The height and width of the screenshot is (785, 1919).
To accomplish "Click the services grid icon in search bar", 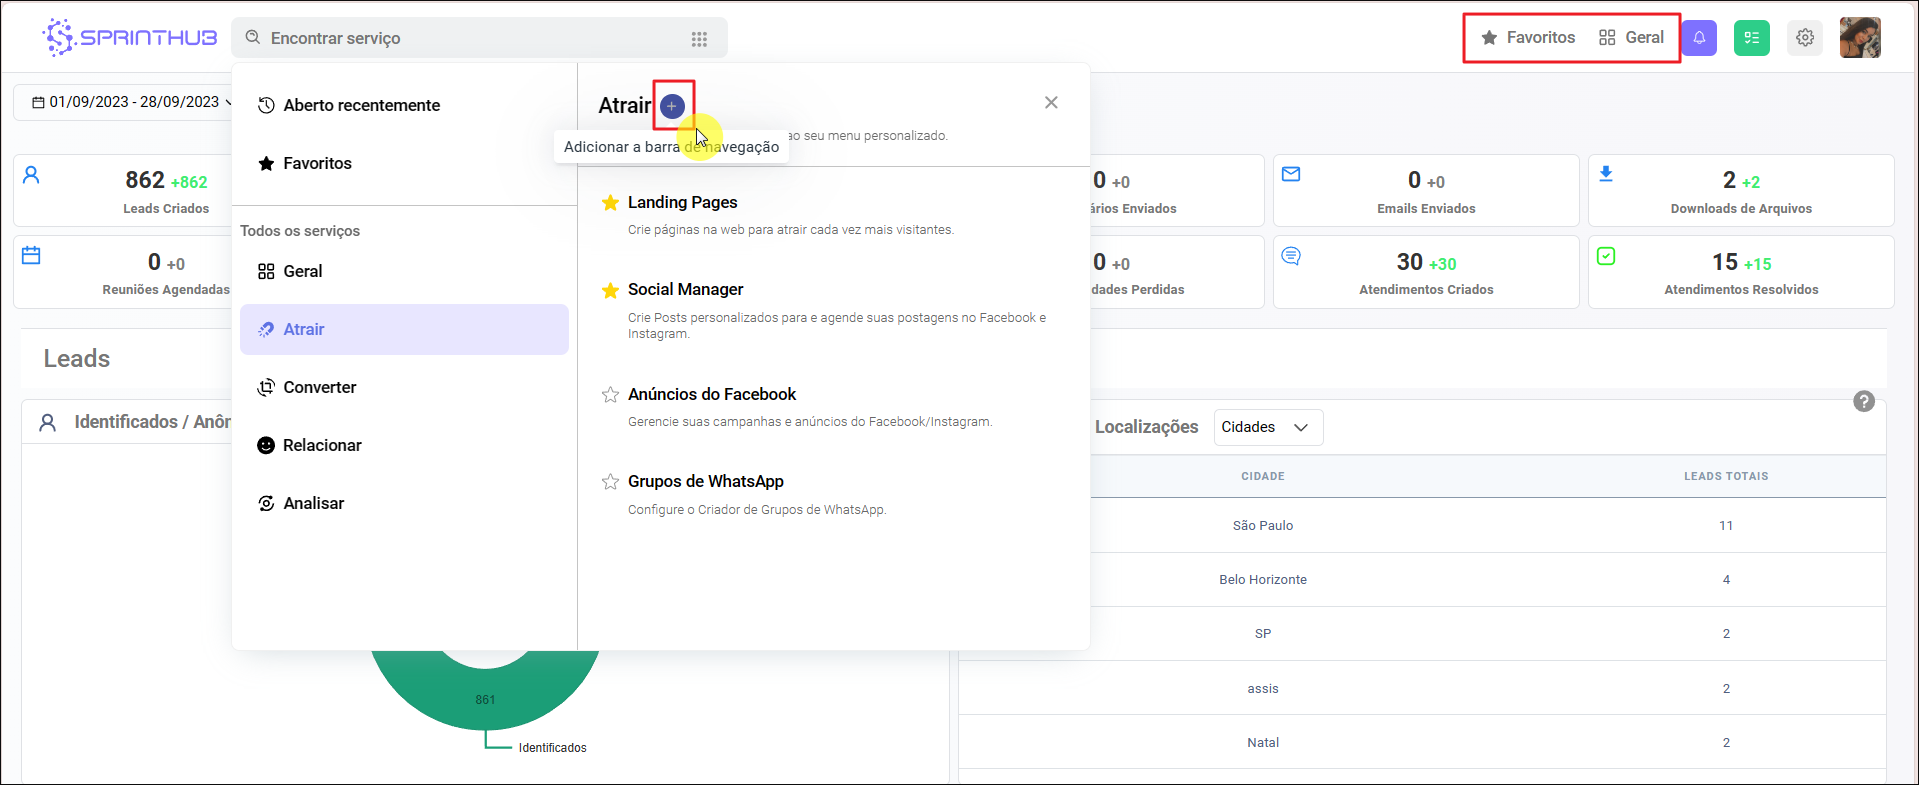I will (699, 39).
